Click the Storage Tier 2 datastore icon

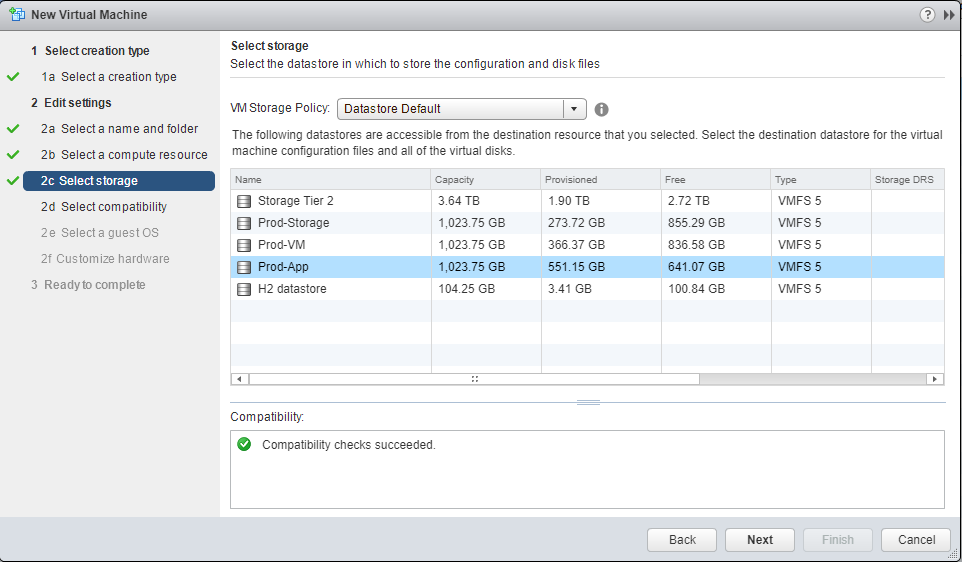(244, 201)
